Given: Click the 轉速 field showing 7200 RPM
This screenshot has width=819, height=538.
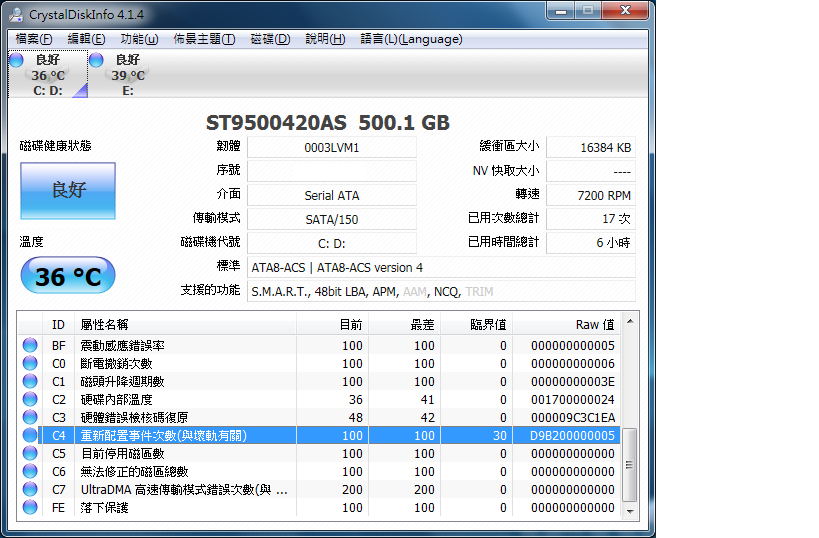Looking at the screenshot, I should pos(591,195).
